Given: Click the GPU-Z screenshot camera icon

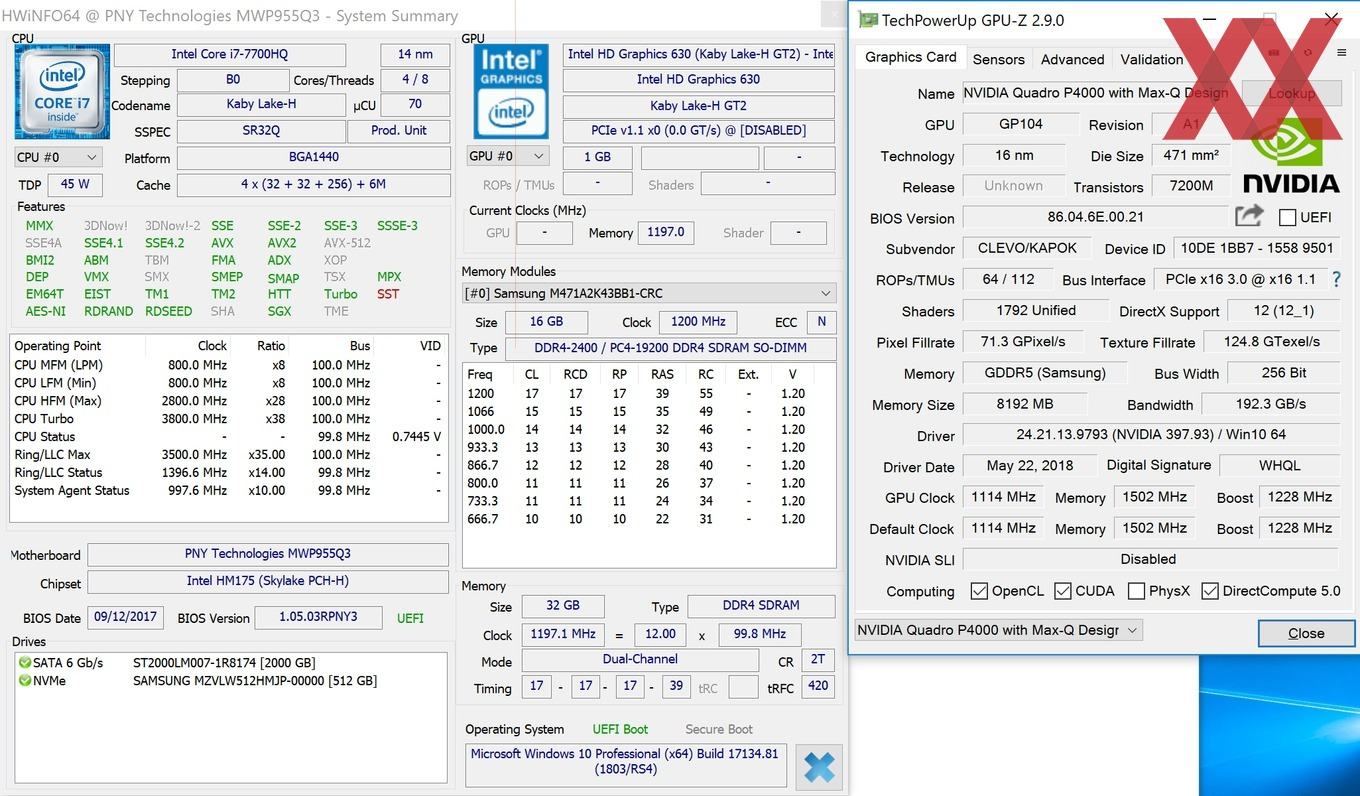Looking at the screenshot, I should pyautogui.click(x=1273, y=54).
